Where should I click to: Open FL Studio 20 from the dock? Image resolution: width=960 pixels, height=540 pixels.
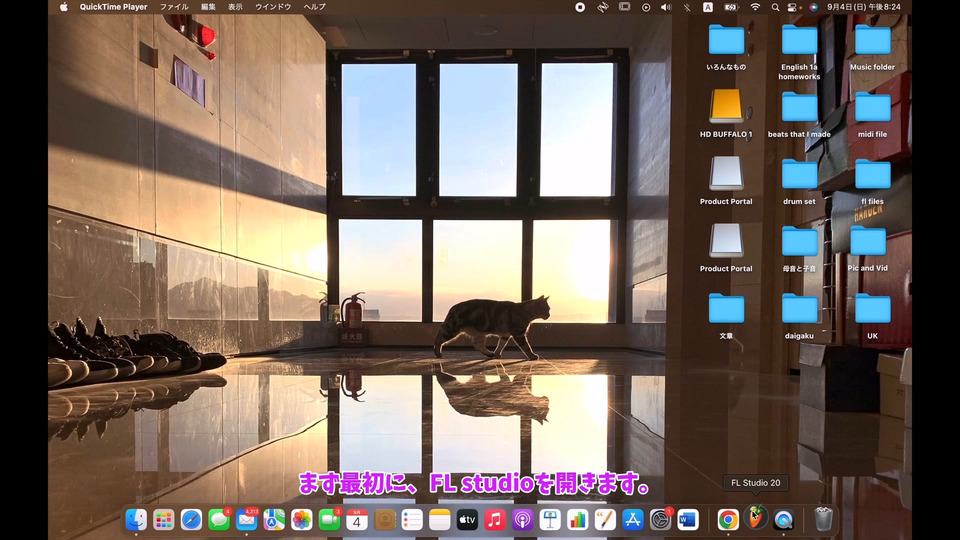756,519
